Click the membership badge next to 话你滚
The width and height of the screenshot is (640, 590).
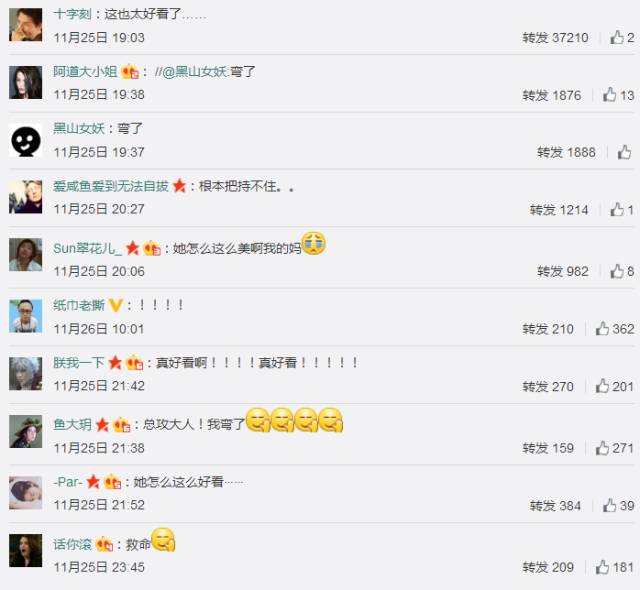tap(104, 544)
